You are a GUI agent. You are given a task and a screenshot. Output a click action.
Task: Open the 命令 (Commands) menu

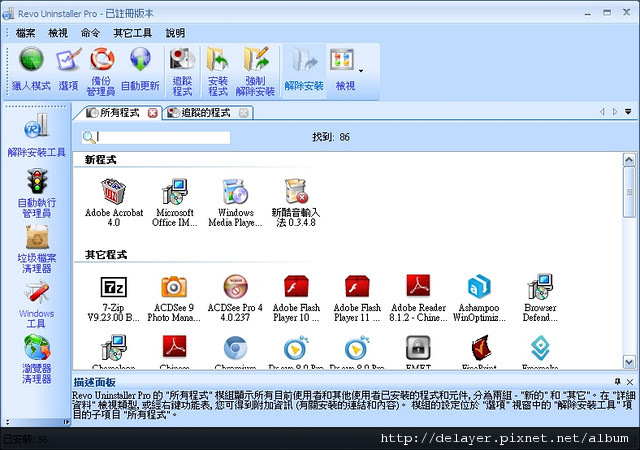pyautogui.click(x=90, y=33)
